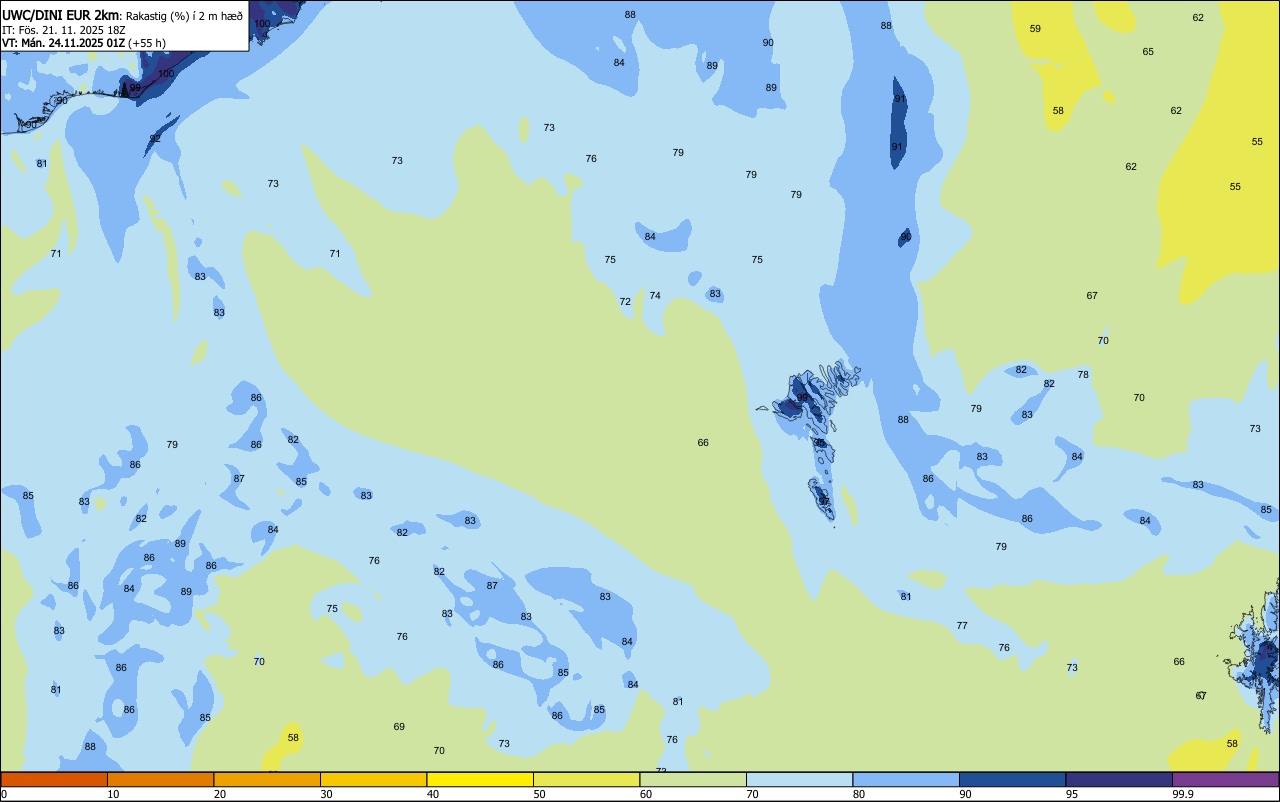Viewport: 1280px width, 802px height.
Task: Select the 80–90 medium blue legend swatch
Action: (906, 779)
